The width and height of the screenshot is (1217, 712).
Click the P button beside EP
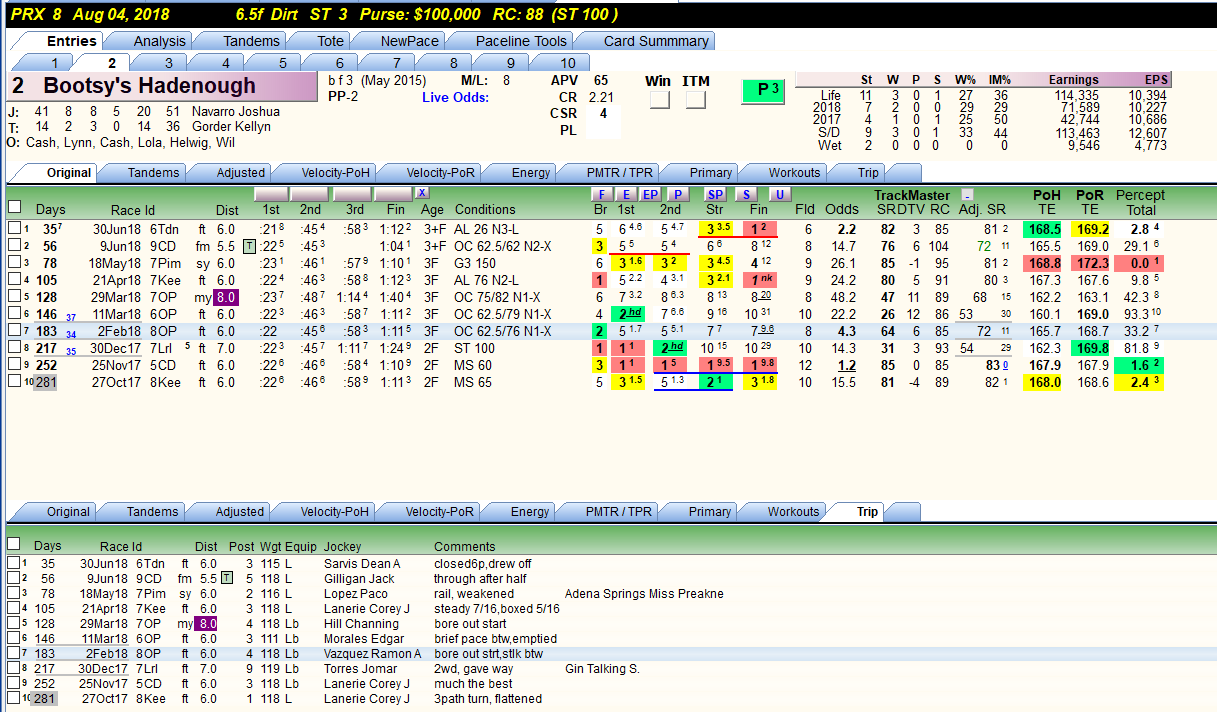click(678, 194)
